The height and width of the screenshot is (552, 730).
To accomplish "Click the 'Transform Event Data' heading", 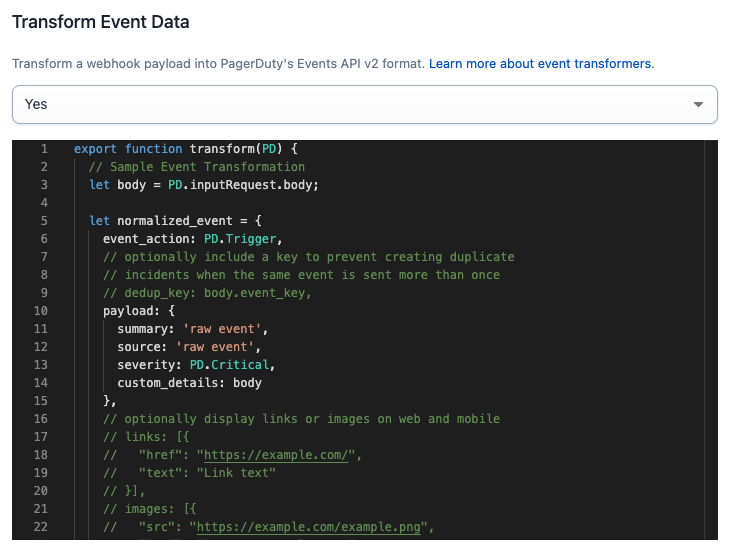I will point(101,22).
